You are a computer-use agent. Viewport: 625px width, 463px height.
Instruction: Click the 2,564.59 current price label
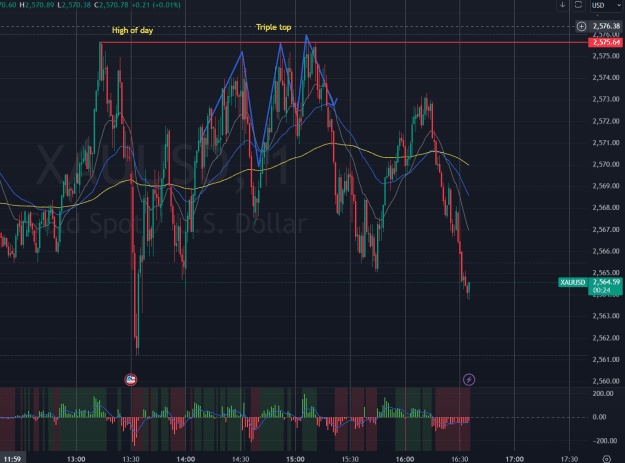[605, 286]
